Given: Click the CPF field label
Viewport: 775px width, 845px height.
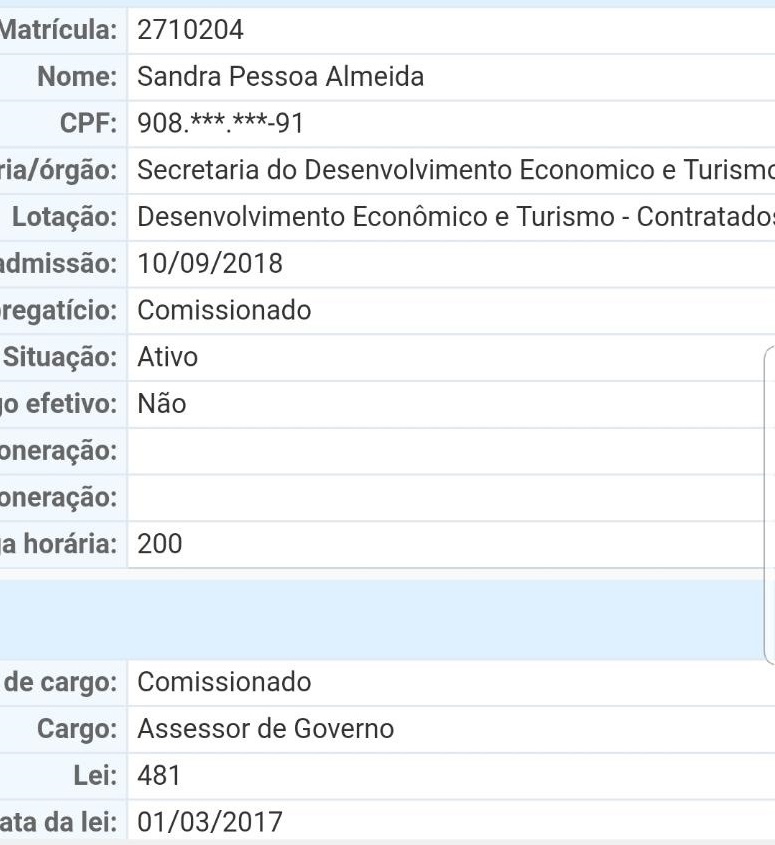Looking at the screenshot, I should point(89,124).
